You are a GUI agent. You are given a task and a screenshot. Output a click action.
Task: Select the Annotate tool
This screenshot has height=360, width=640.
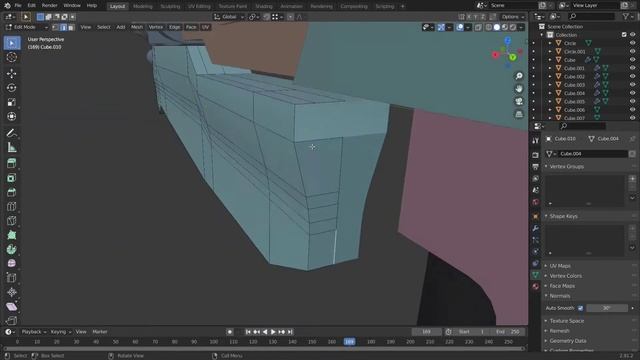(11, 133)
